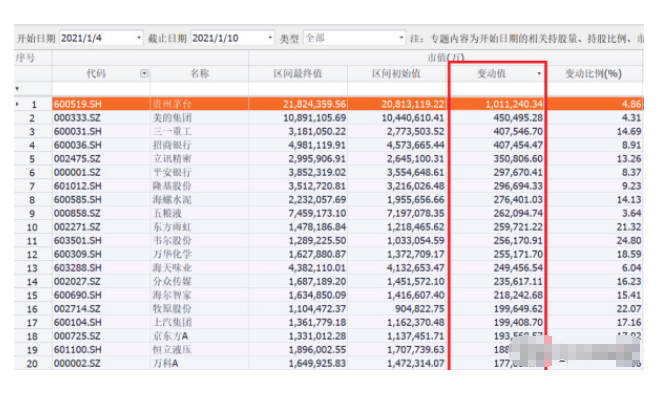Screen dimensions: 659x393
Task: Expand the 类型 combo box showing 全部
Action: click(x=401, y=38)
